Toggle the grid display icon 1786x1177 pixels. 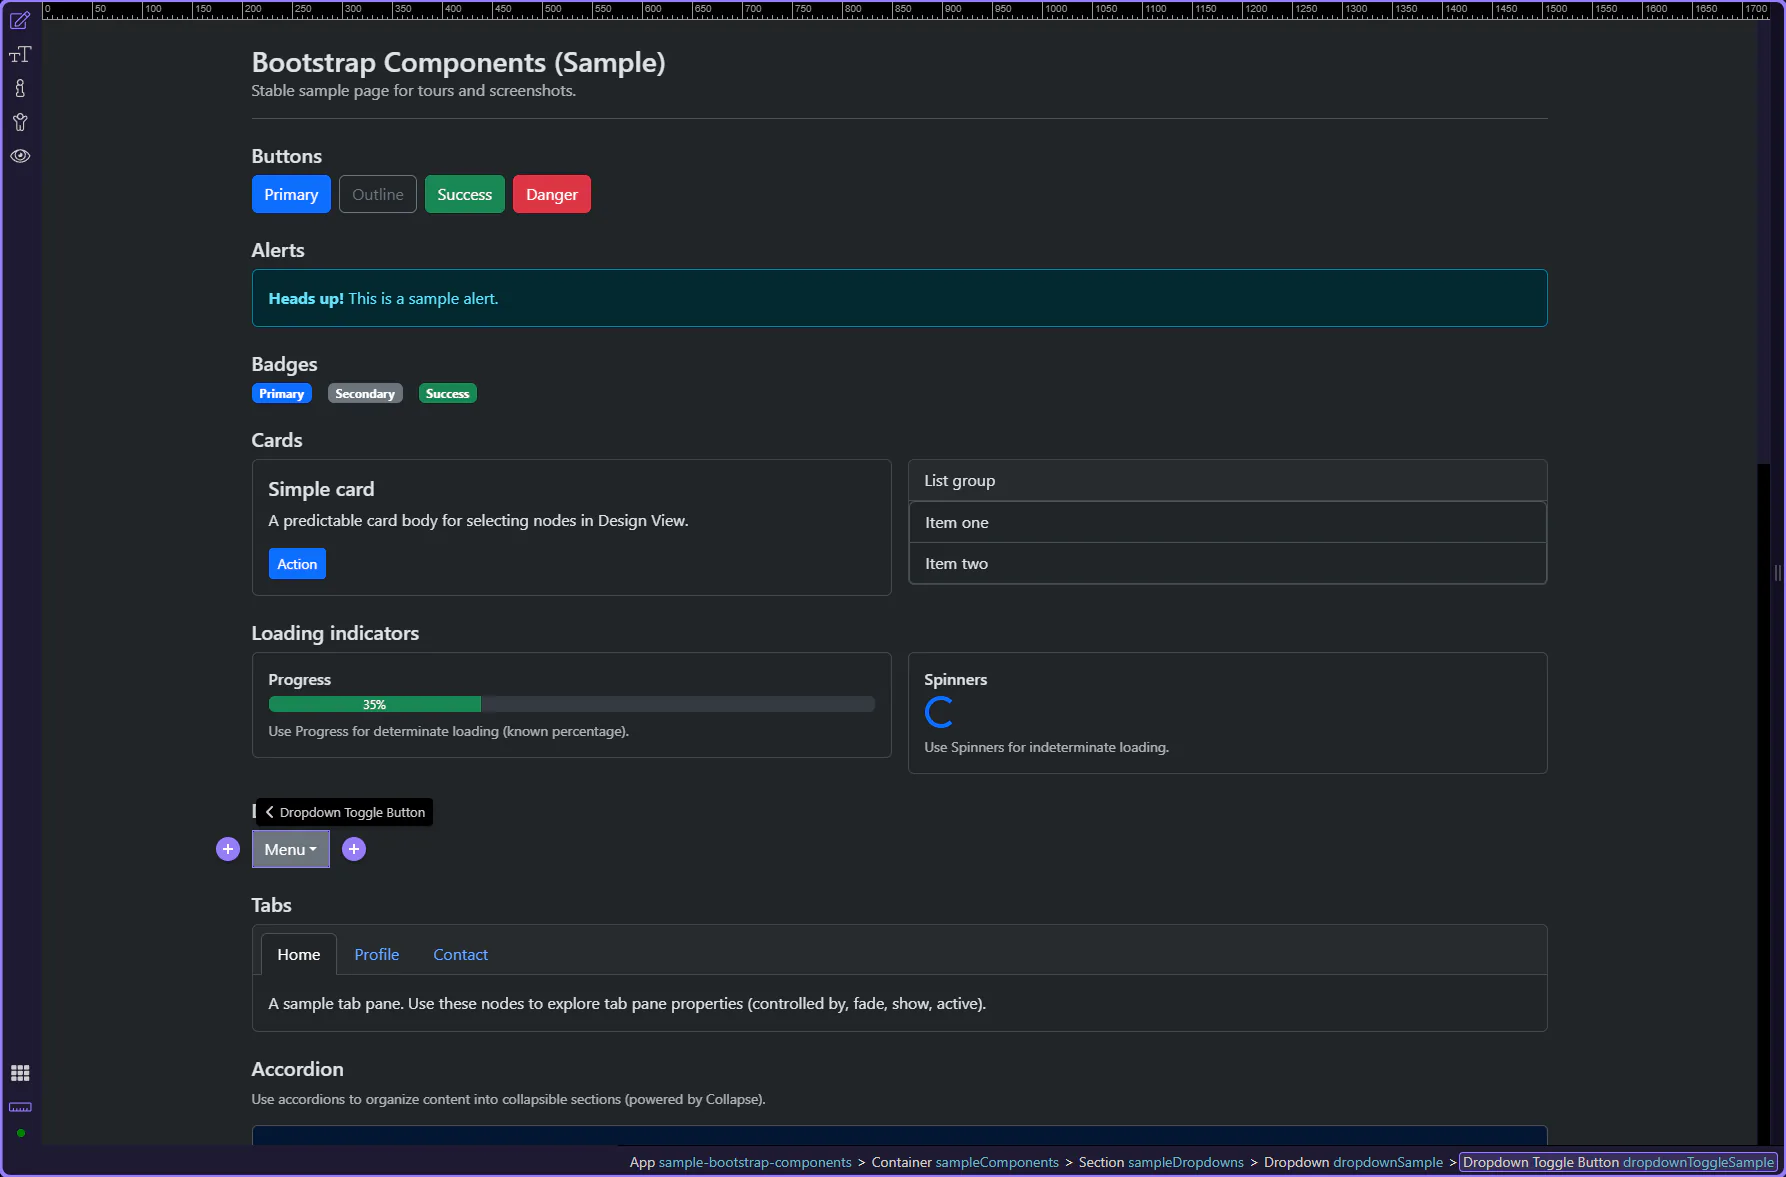point(20,1073)
